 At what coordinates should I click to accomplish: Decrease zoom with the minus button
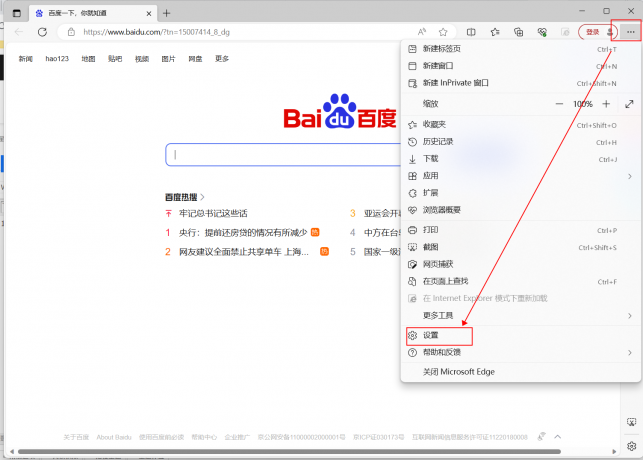559,104
